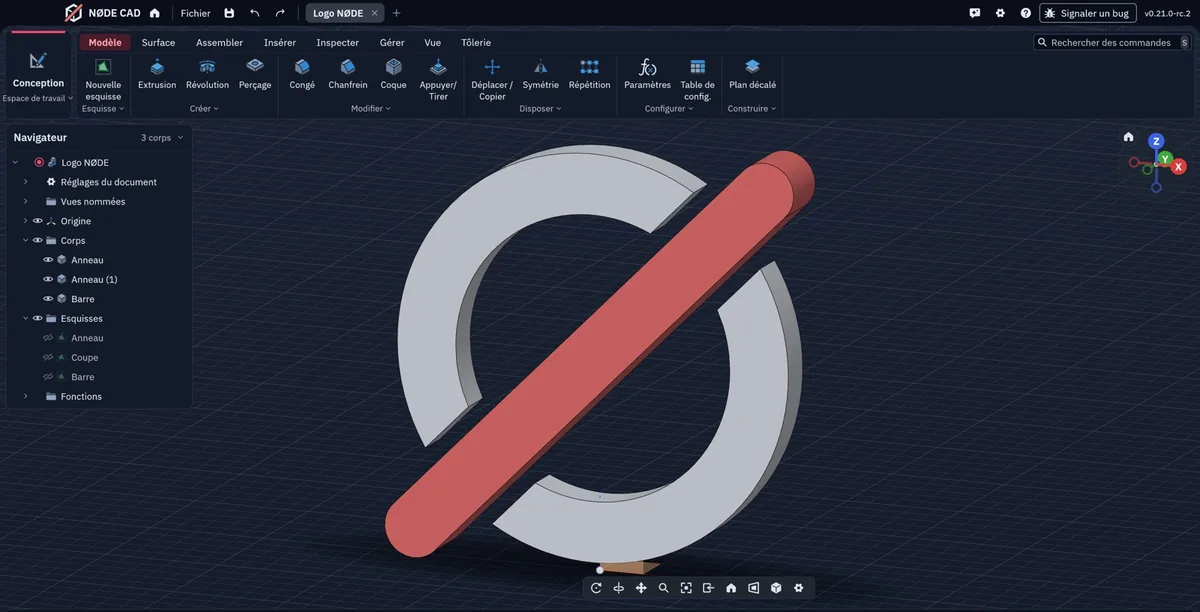Screen dimensions: 1200x612
Task: Click the home icon above the view gizmo
Action: click(x=1128, y=137)
